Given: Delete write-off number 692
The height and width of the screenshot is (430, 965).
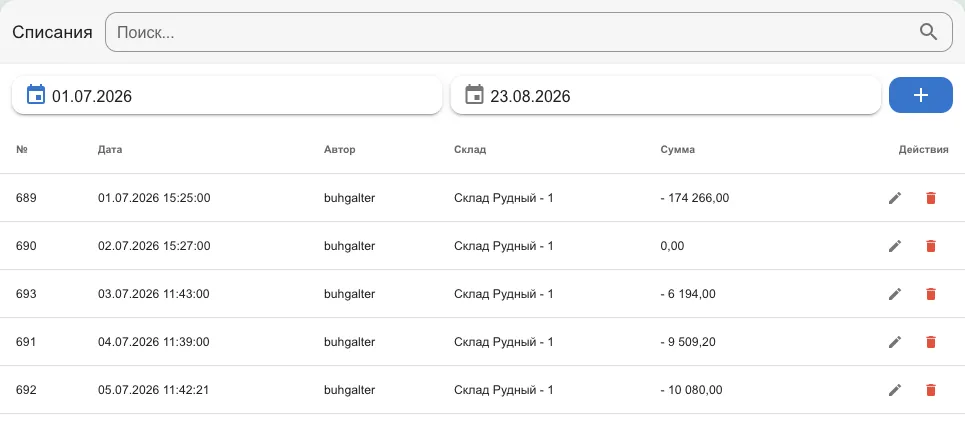Looking at the screenshot, I should tap(931, 390).
